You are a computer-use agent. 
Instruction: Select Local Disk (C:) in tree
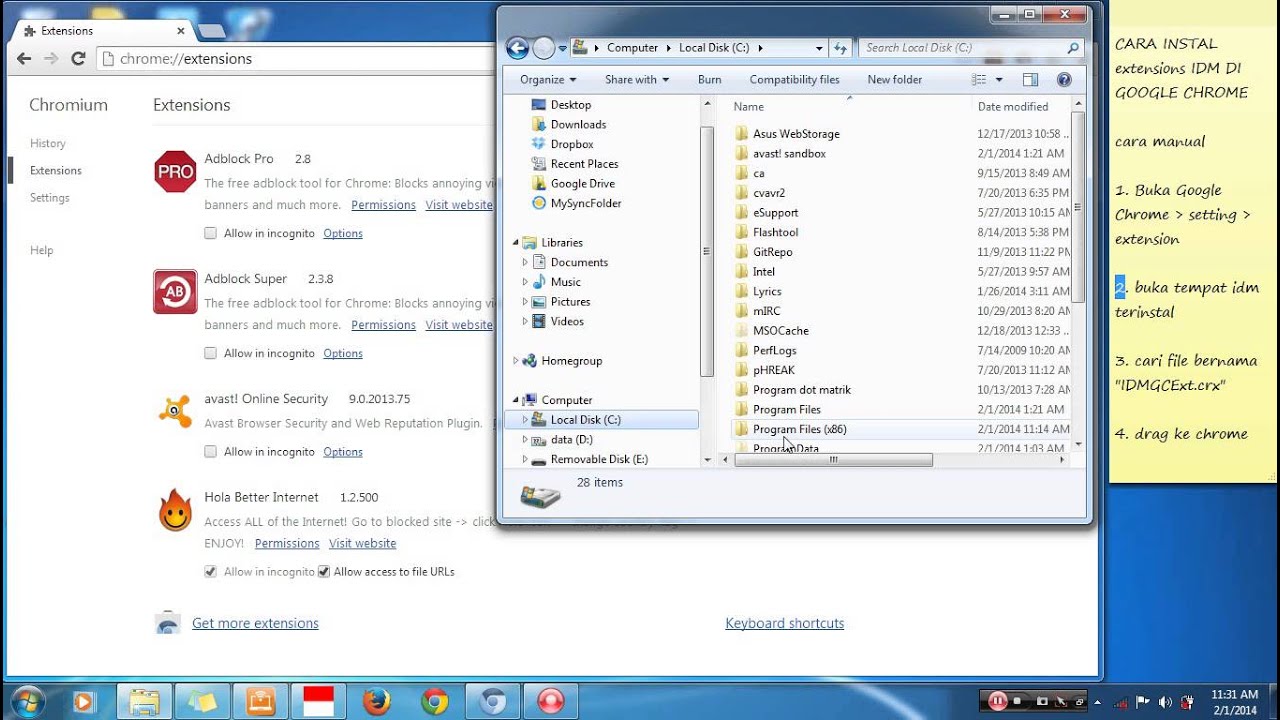tap(585, 420)
